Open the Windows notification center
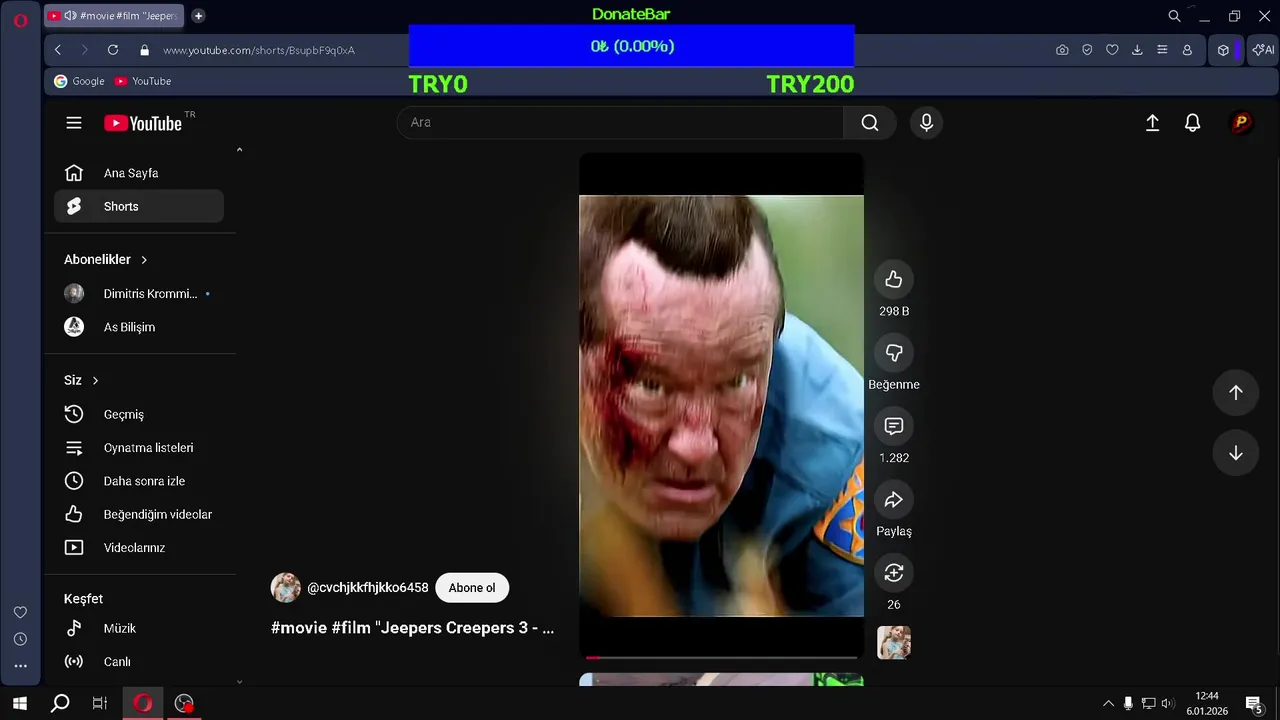1280x720 pixels. pos(1253,704)
